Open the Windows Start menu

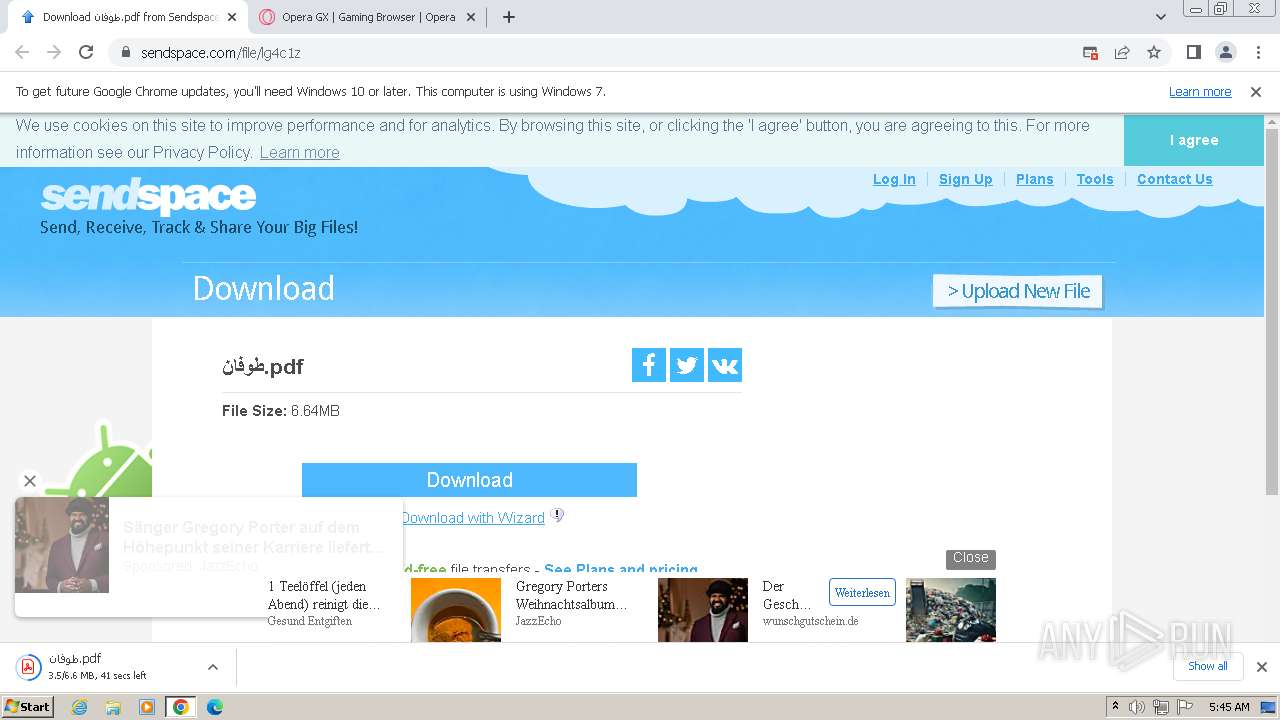[28, 707]
